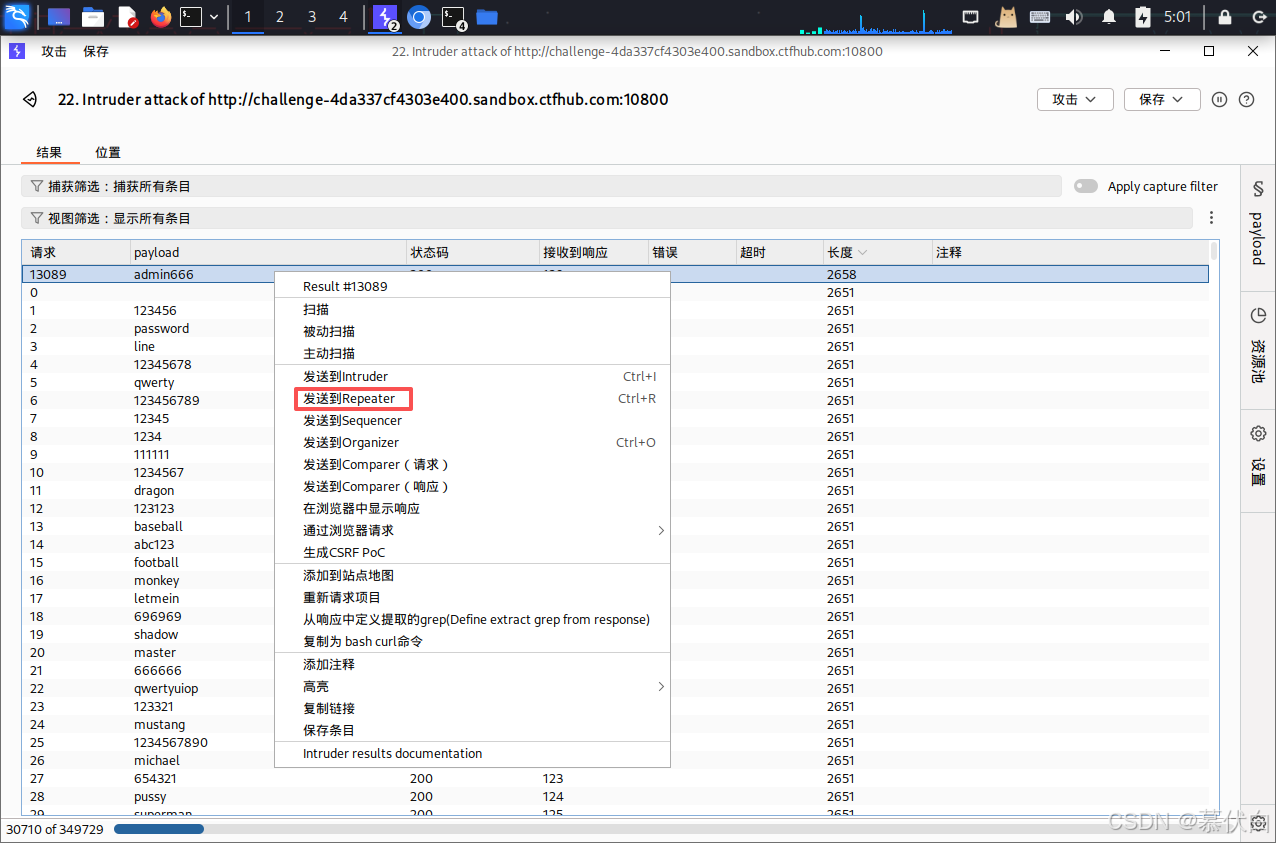Open the power manager battery icon
The width and height of the screenshot is (1276, 843).
click(1143, 17)
